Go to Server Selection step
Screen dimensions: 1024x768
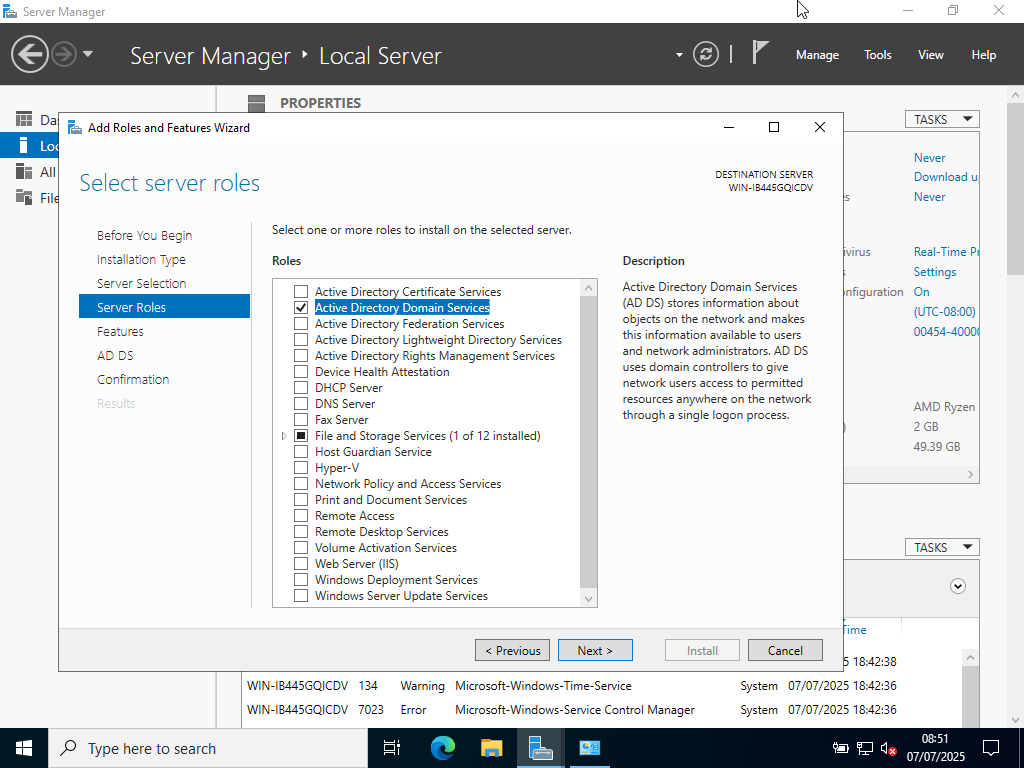pyautogui.click(x=142, y=283)
